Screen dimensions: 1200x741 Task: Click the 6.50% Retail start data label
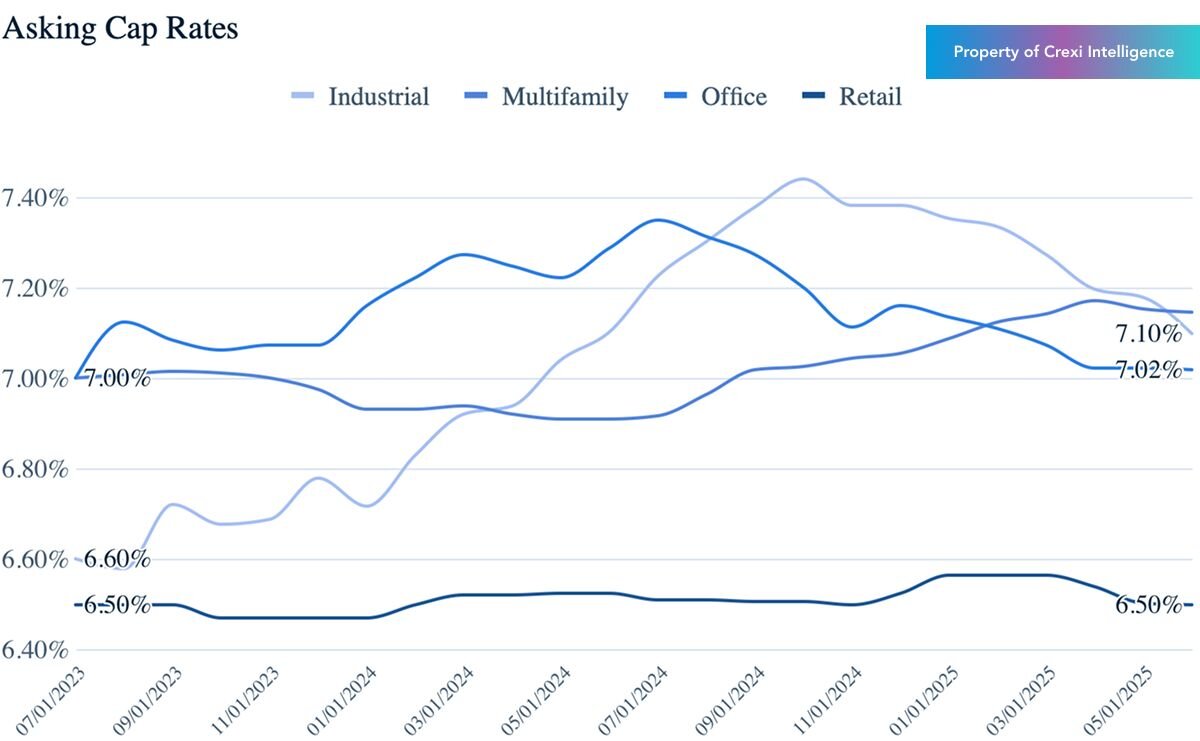[x=117, y=605]
